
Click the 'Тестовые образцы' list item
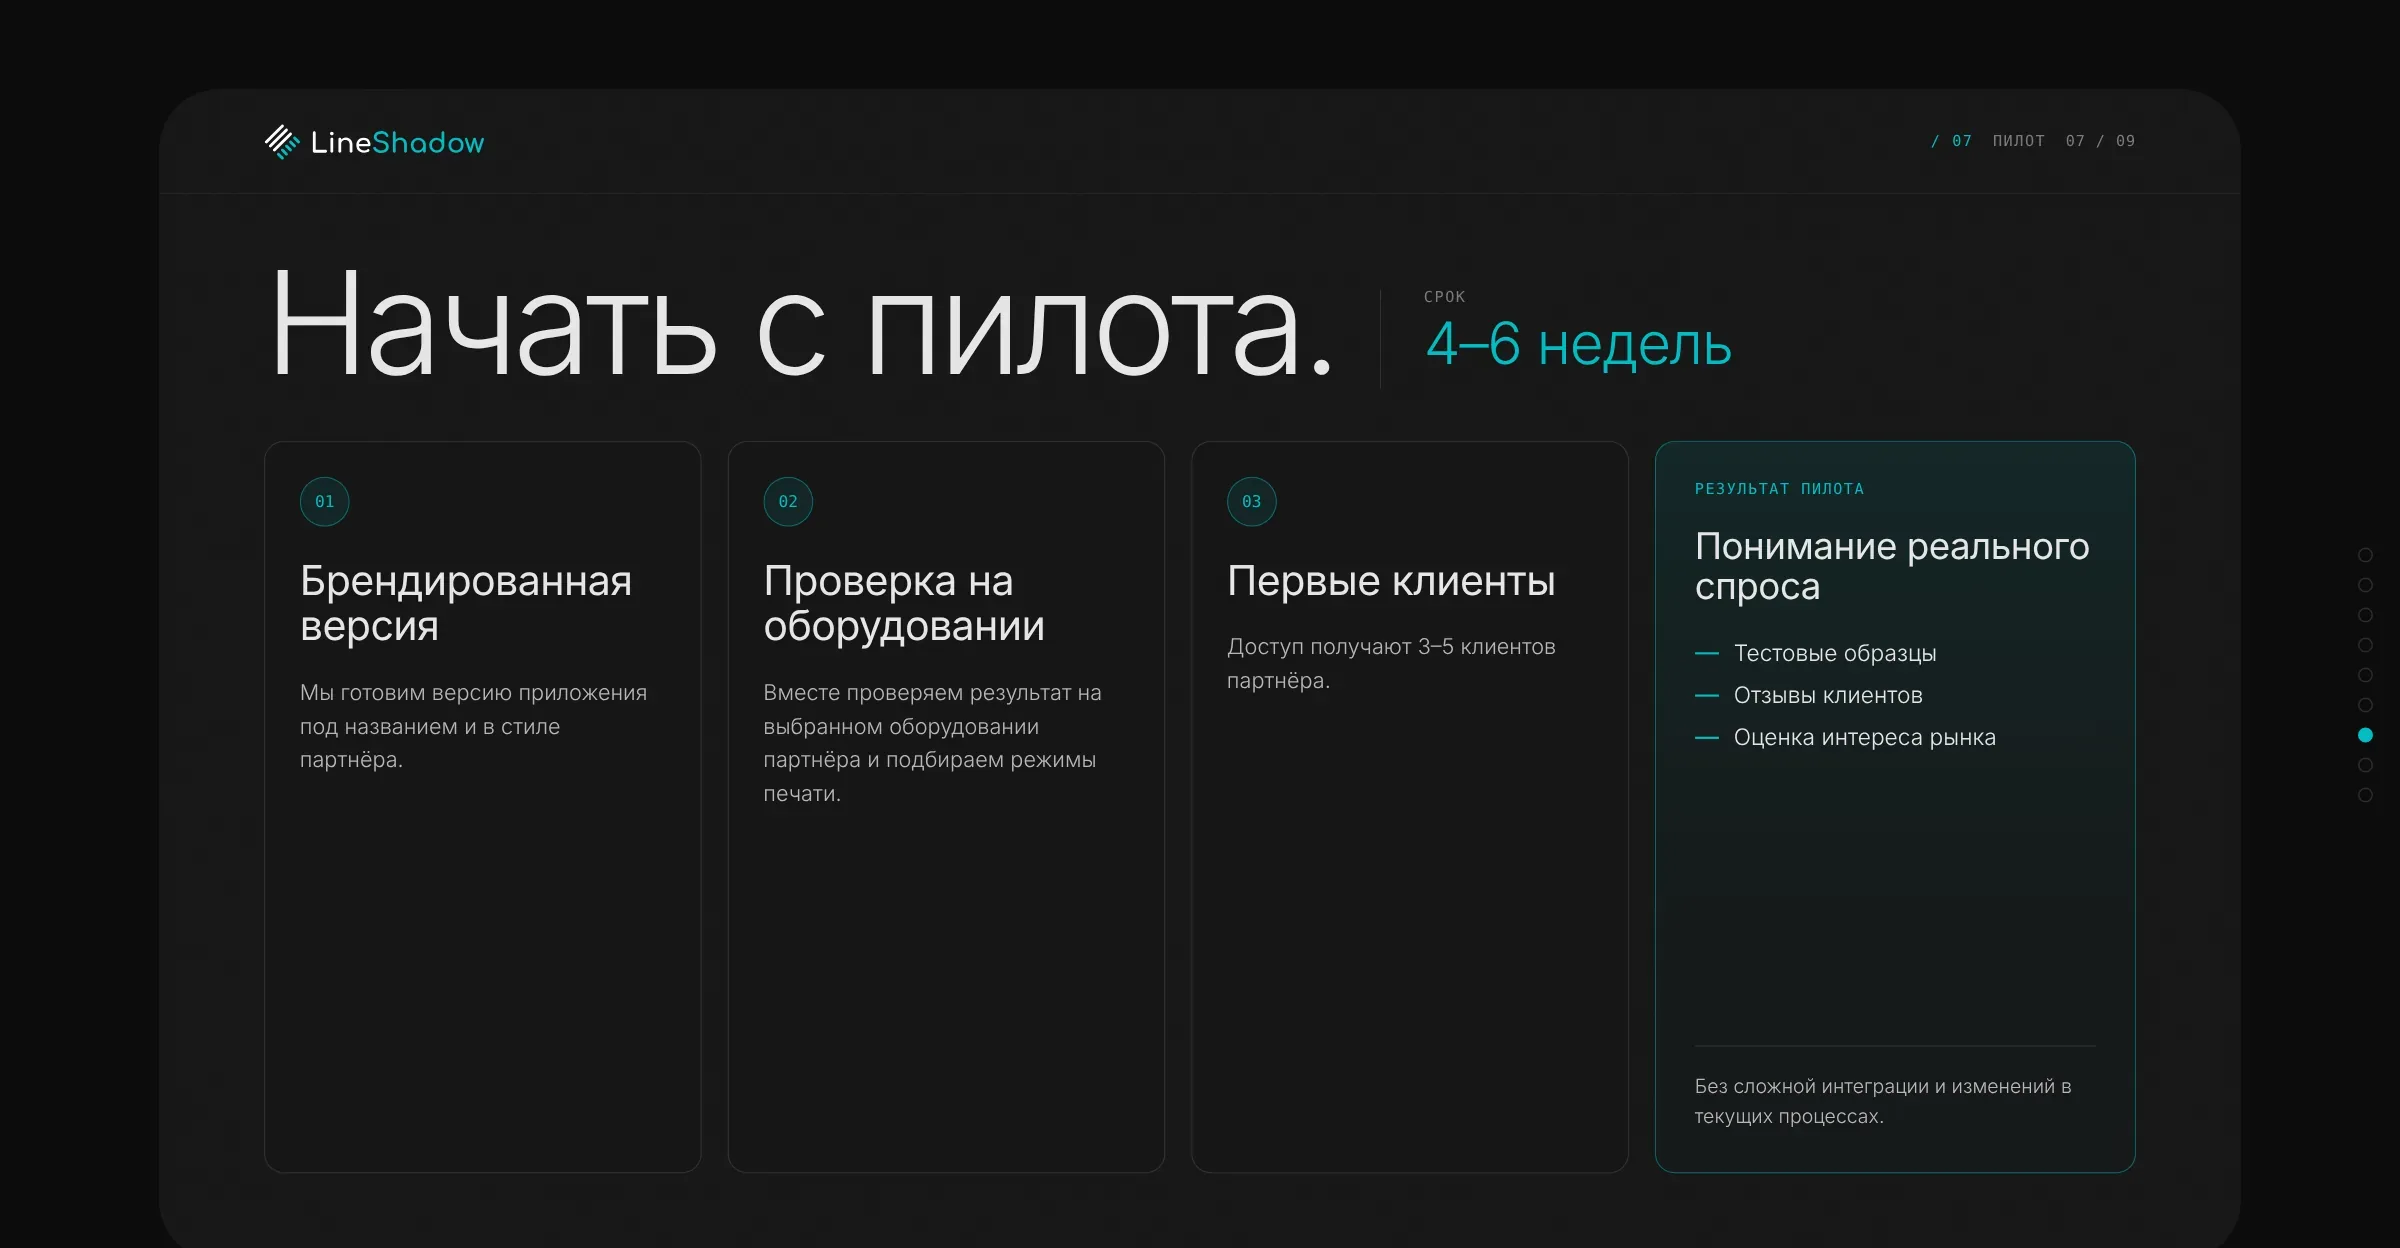coord(1835,653)
